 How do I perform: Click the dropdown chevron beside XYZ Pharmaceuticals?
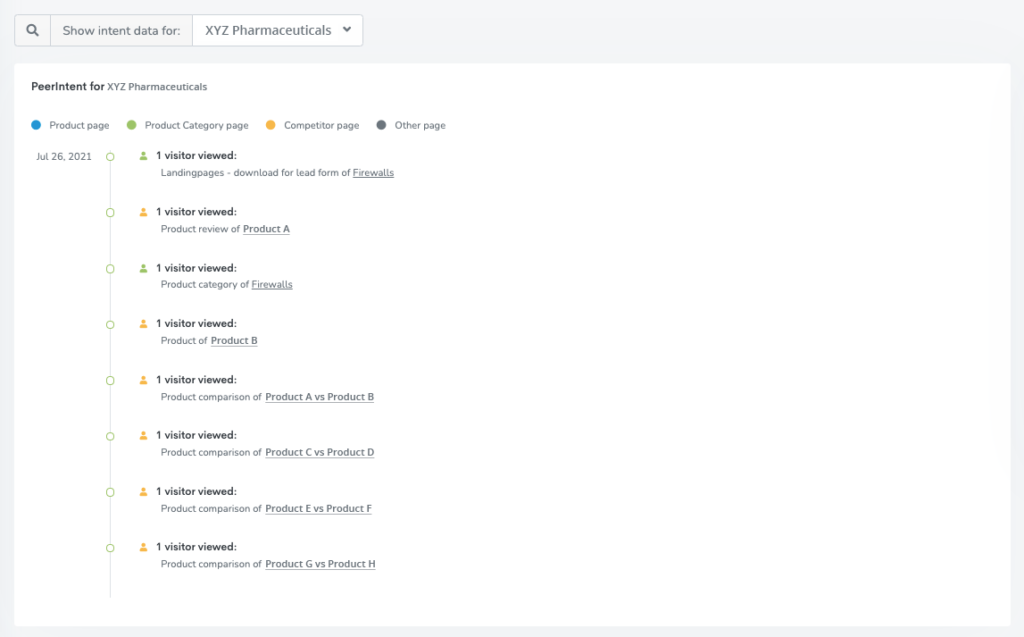(346, 30)
